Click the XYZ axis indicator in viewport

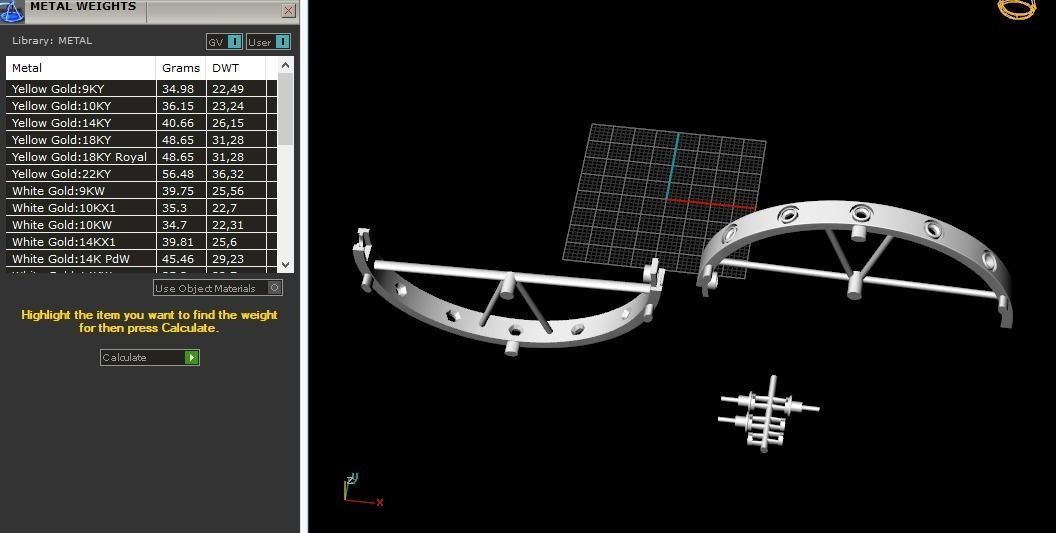362,491
